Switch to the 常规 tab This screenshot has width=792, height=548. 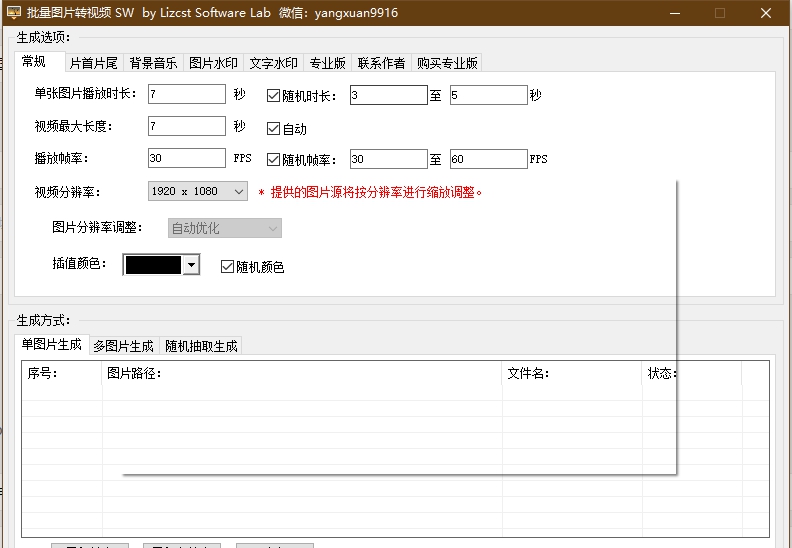tap(40, 62)
